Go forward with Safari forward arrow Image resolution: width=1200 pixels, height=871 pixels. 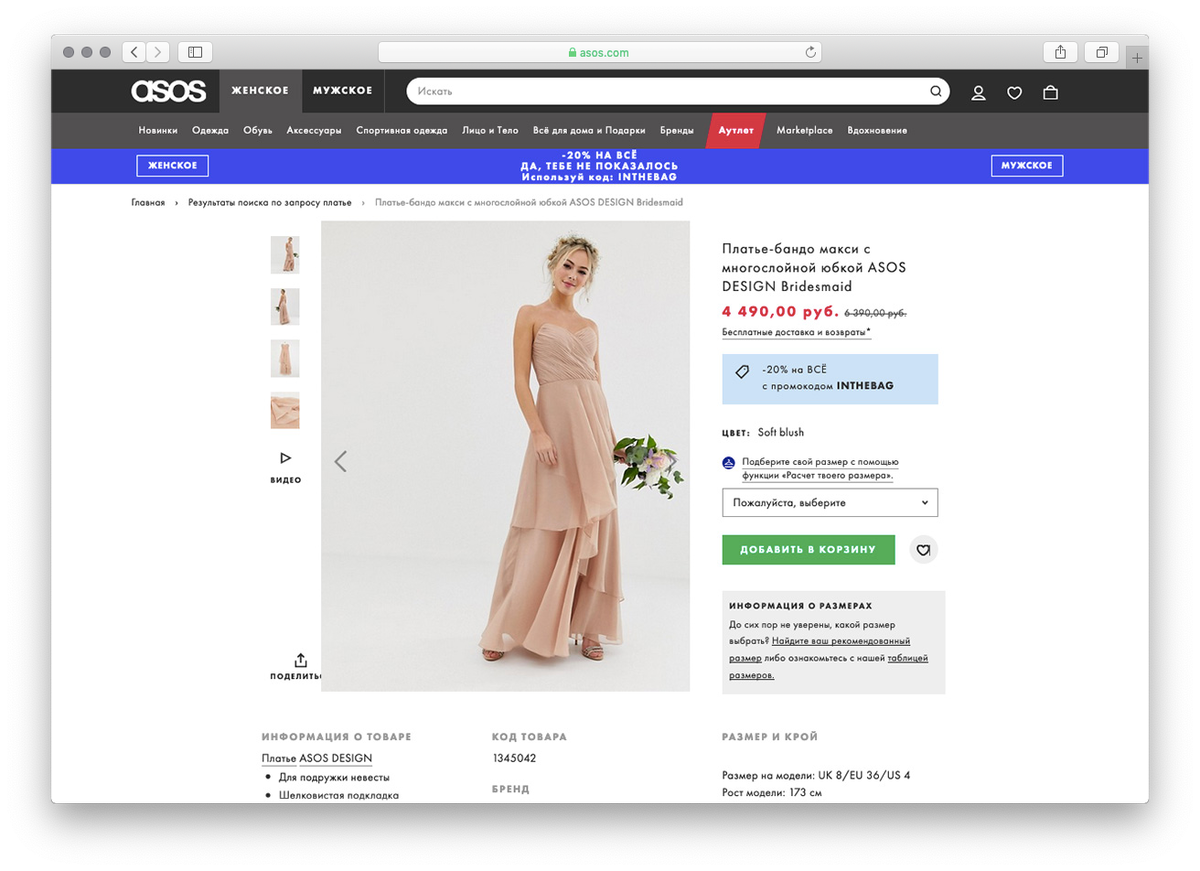(158, 52)
